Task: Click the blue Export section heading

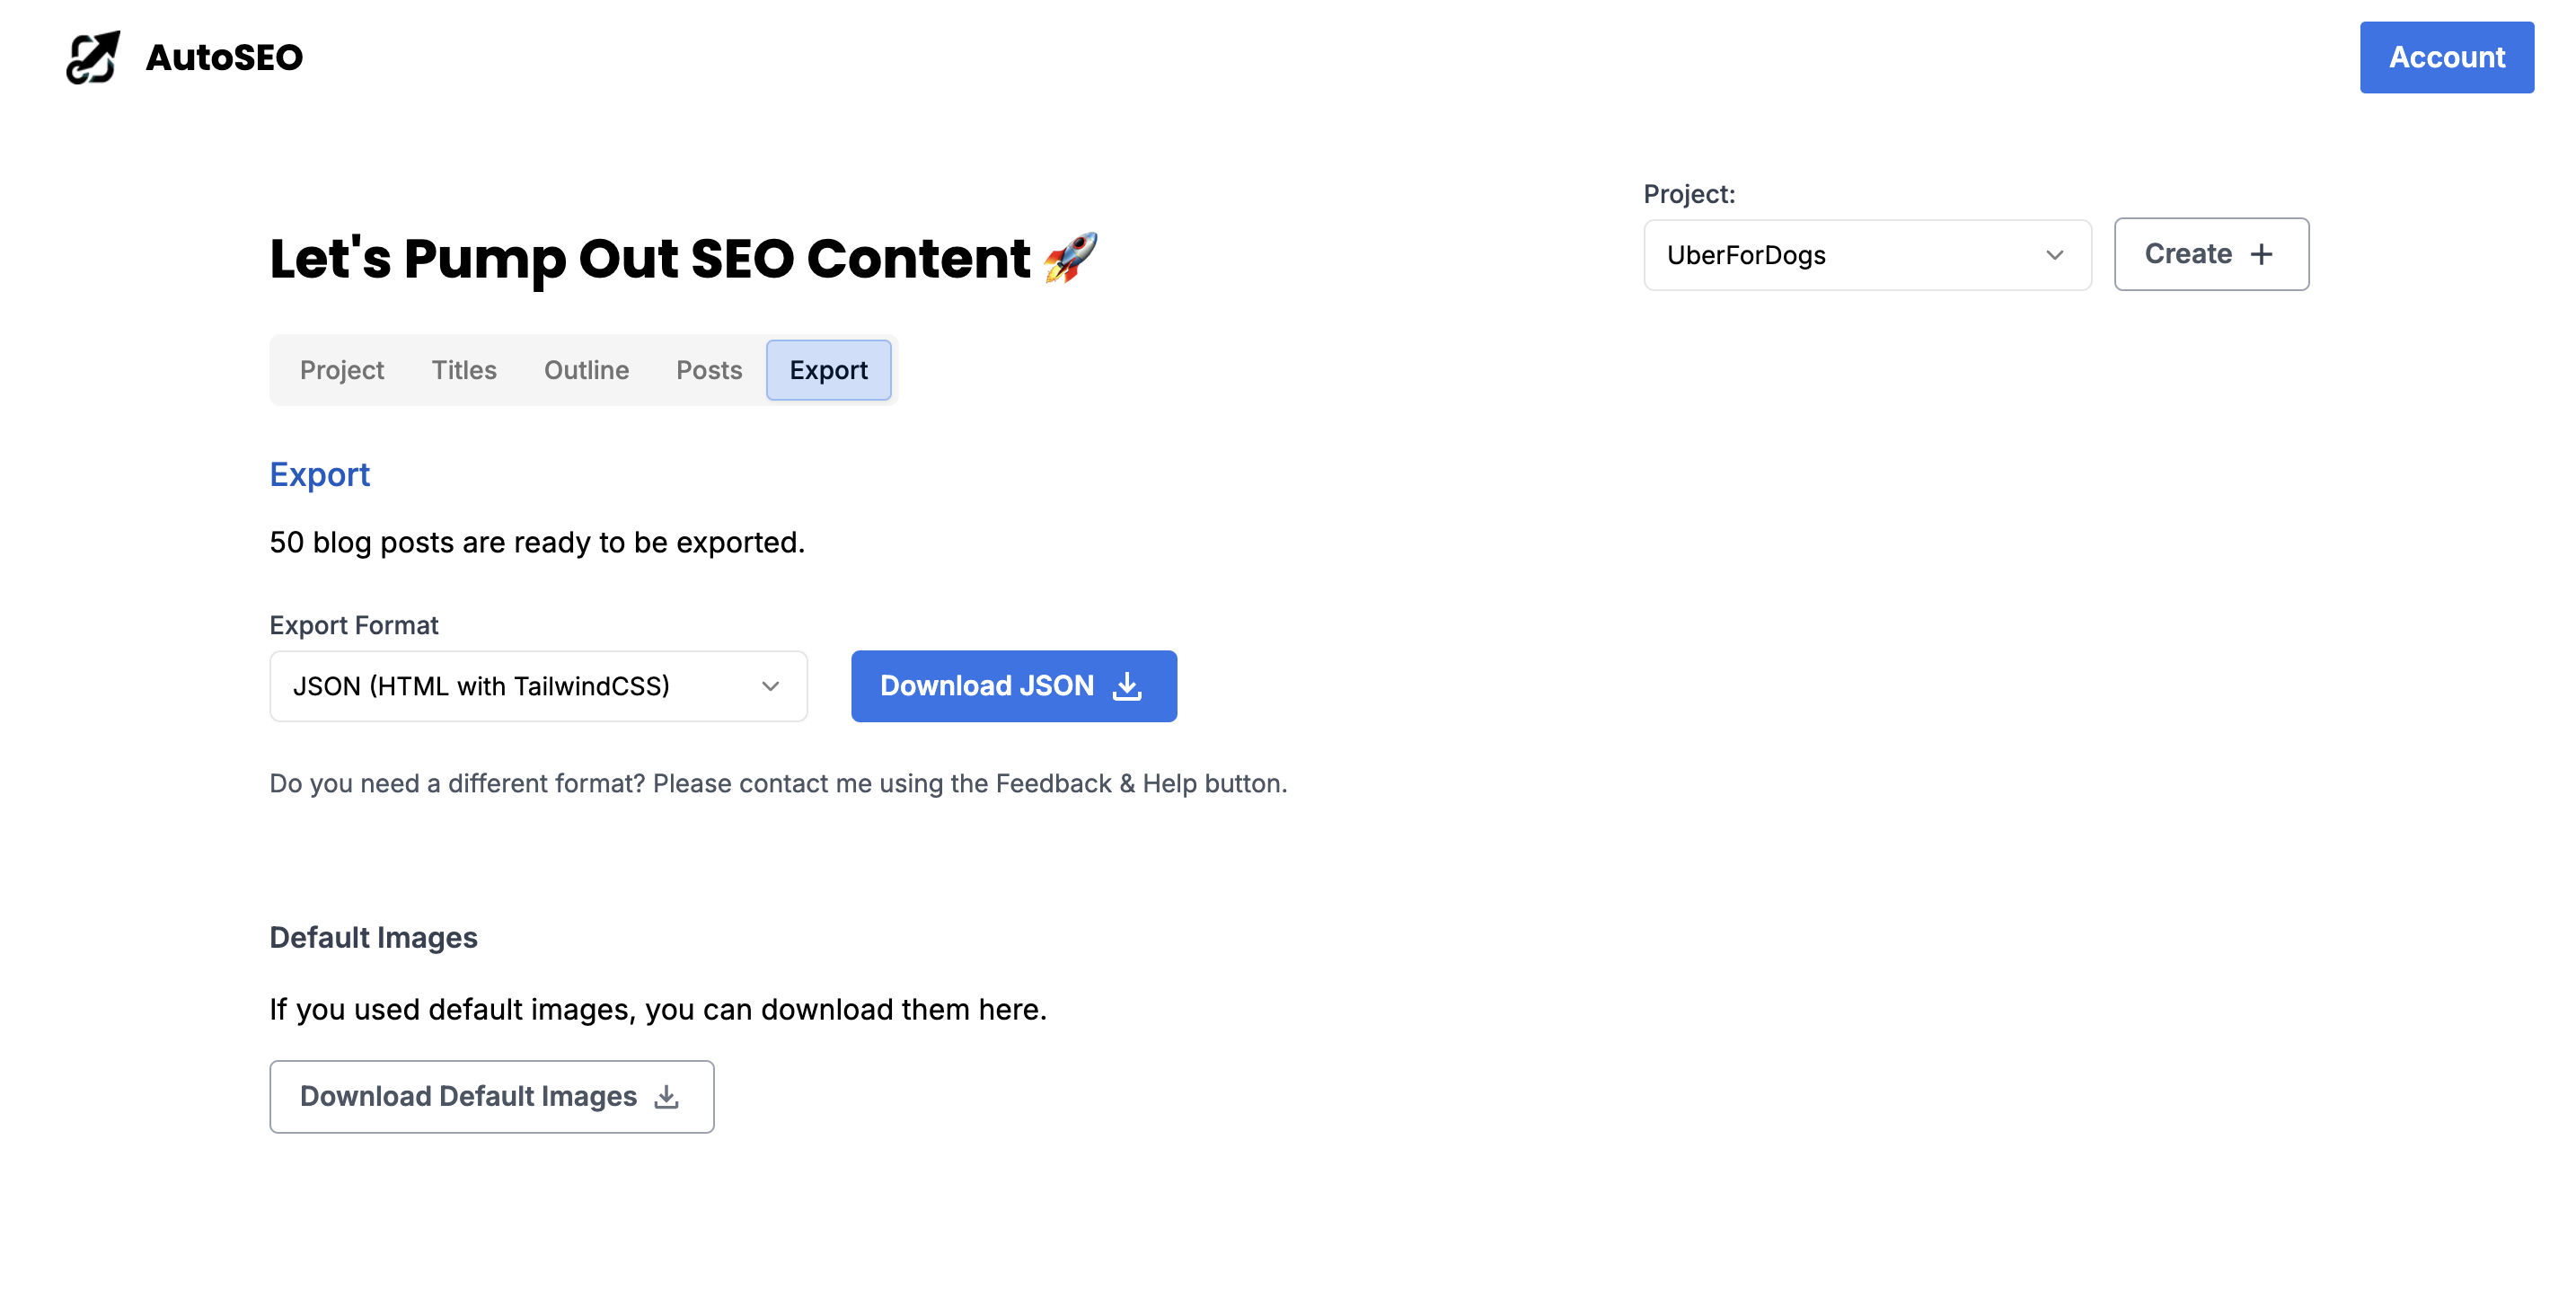Action: point(319,474)
